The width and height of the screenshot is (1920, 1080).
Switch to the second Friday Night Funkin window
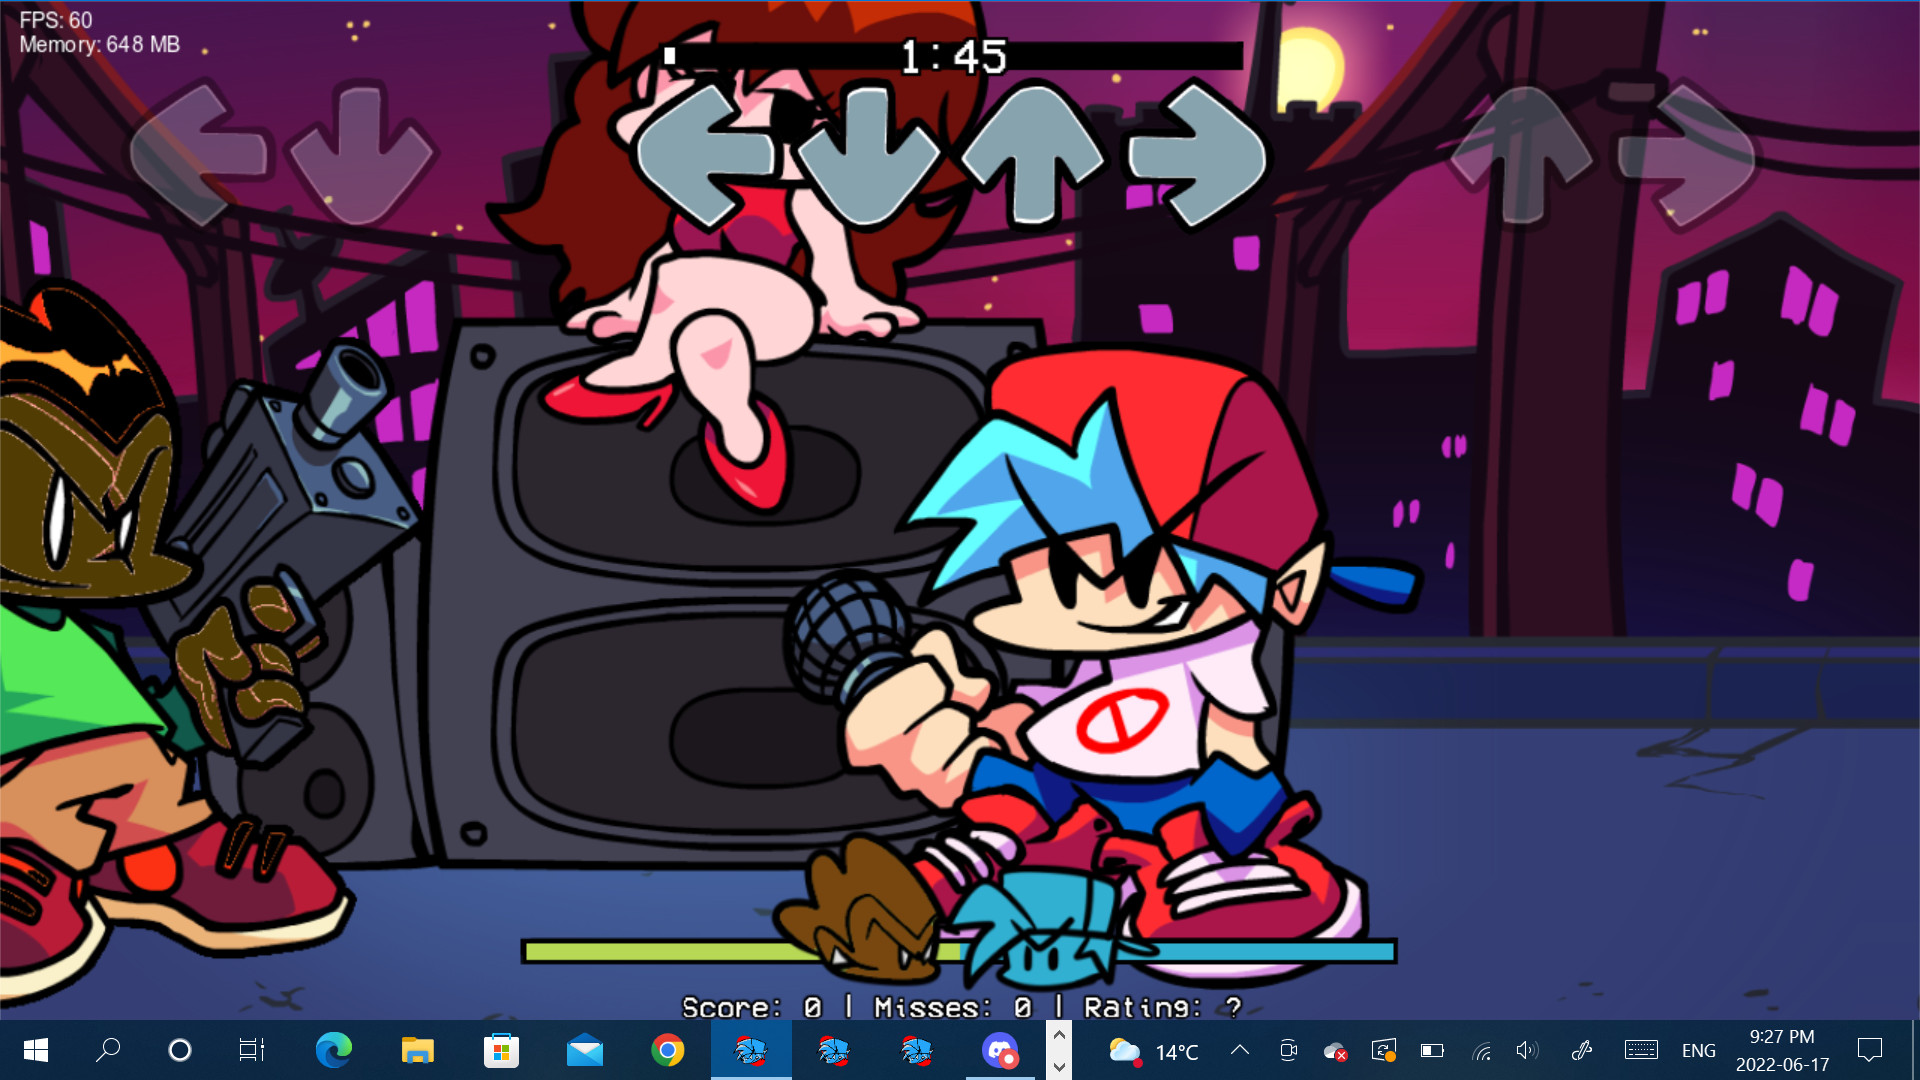833,1050
